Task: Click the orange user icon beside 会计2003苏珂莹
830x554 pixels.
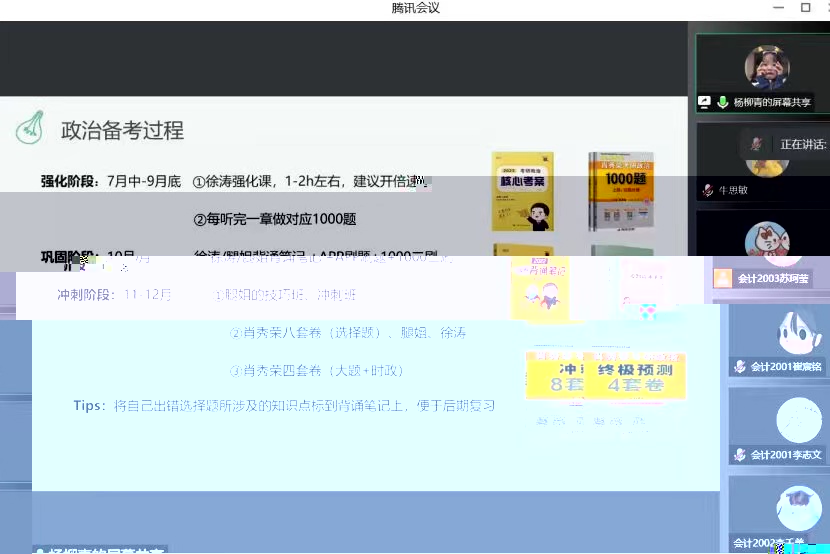Action: 723,278
